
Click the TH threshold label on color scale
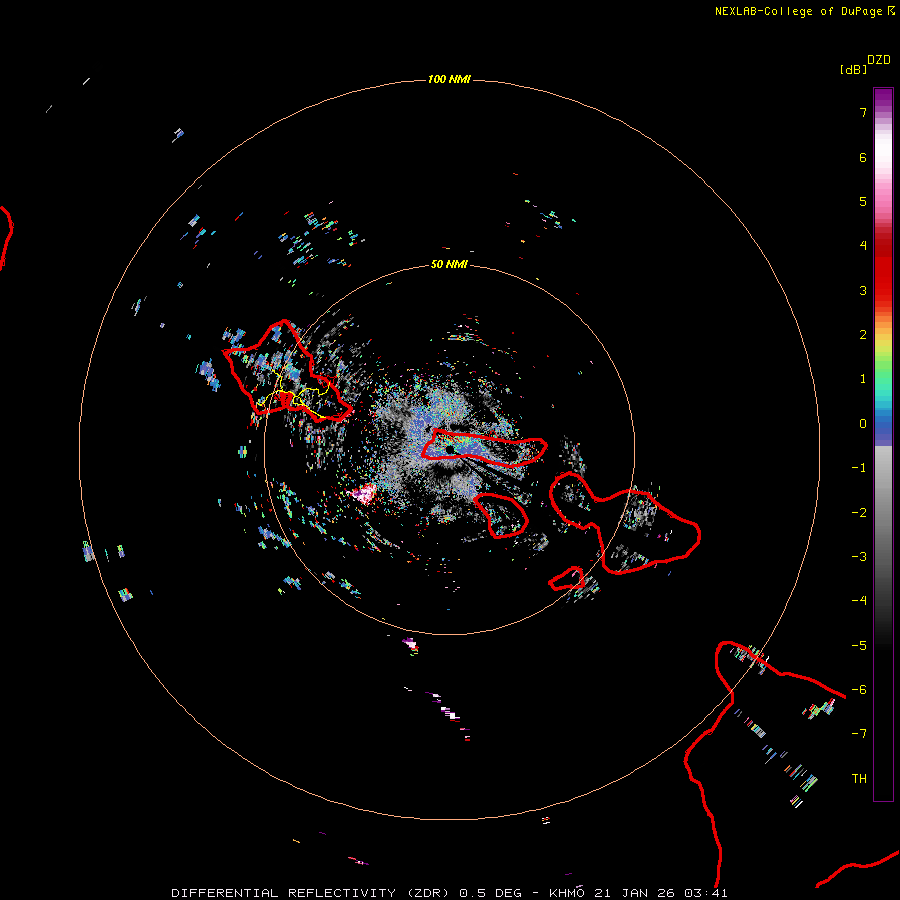pos(859,779)
